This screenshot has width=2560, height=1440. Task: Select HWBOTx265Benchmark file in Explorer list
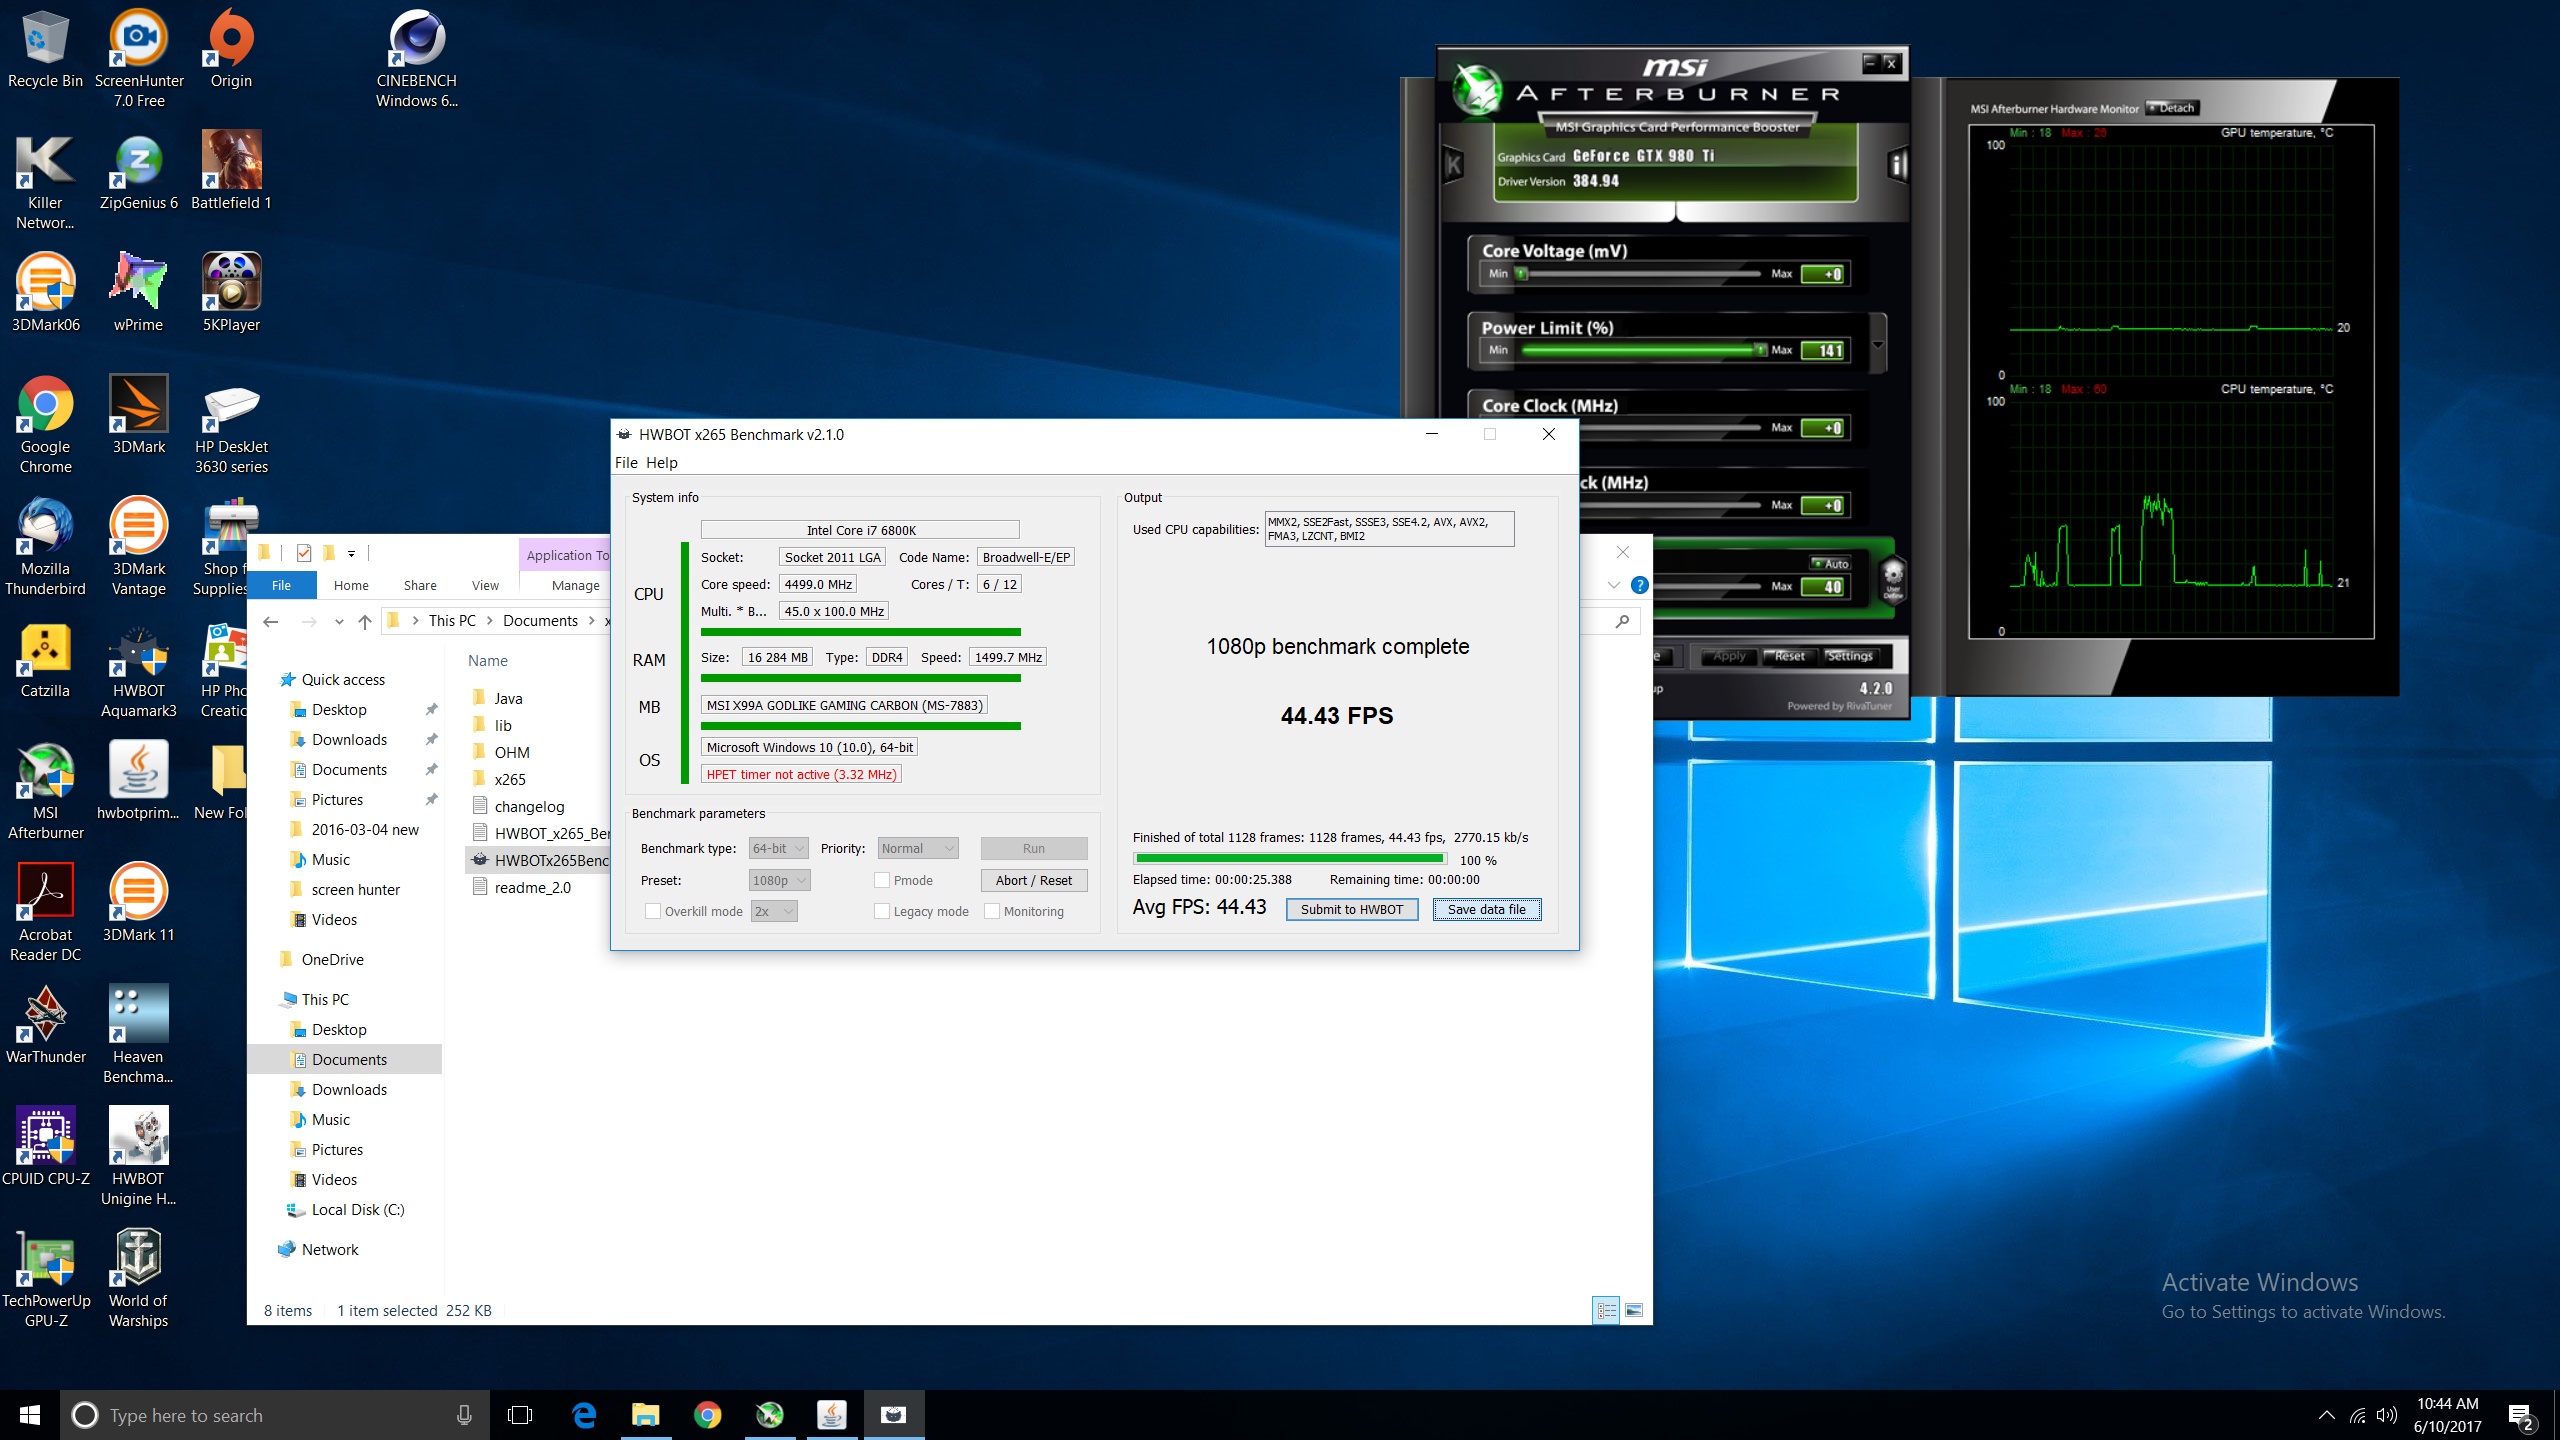click(x=540, y=860)
